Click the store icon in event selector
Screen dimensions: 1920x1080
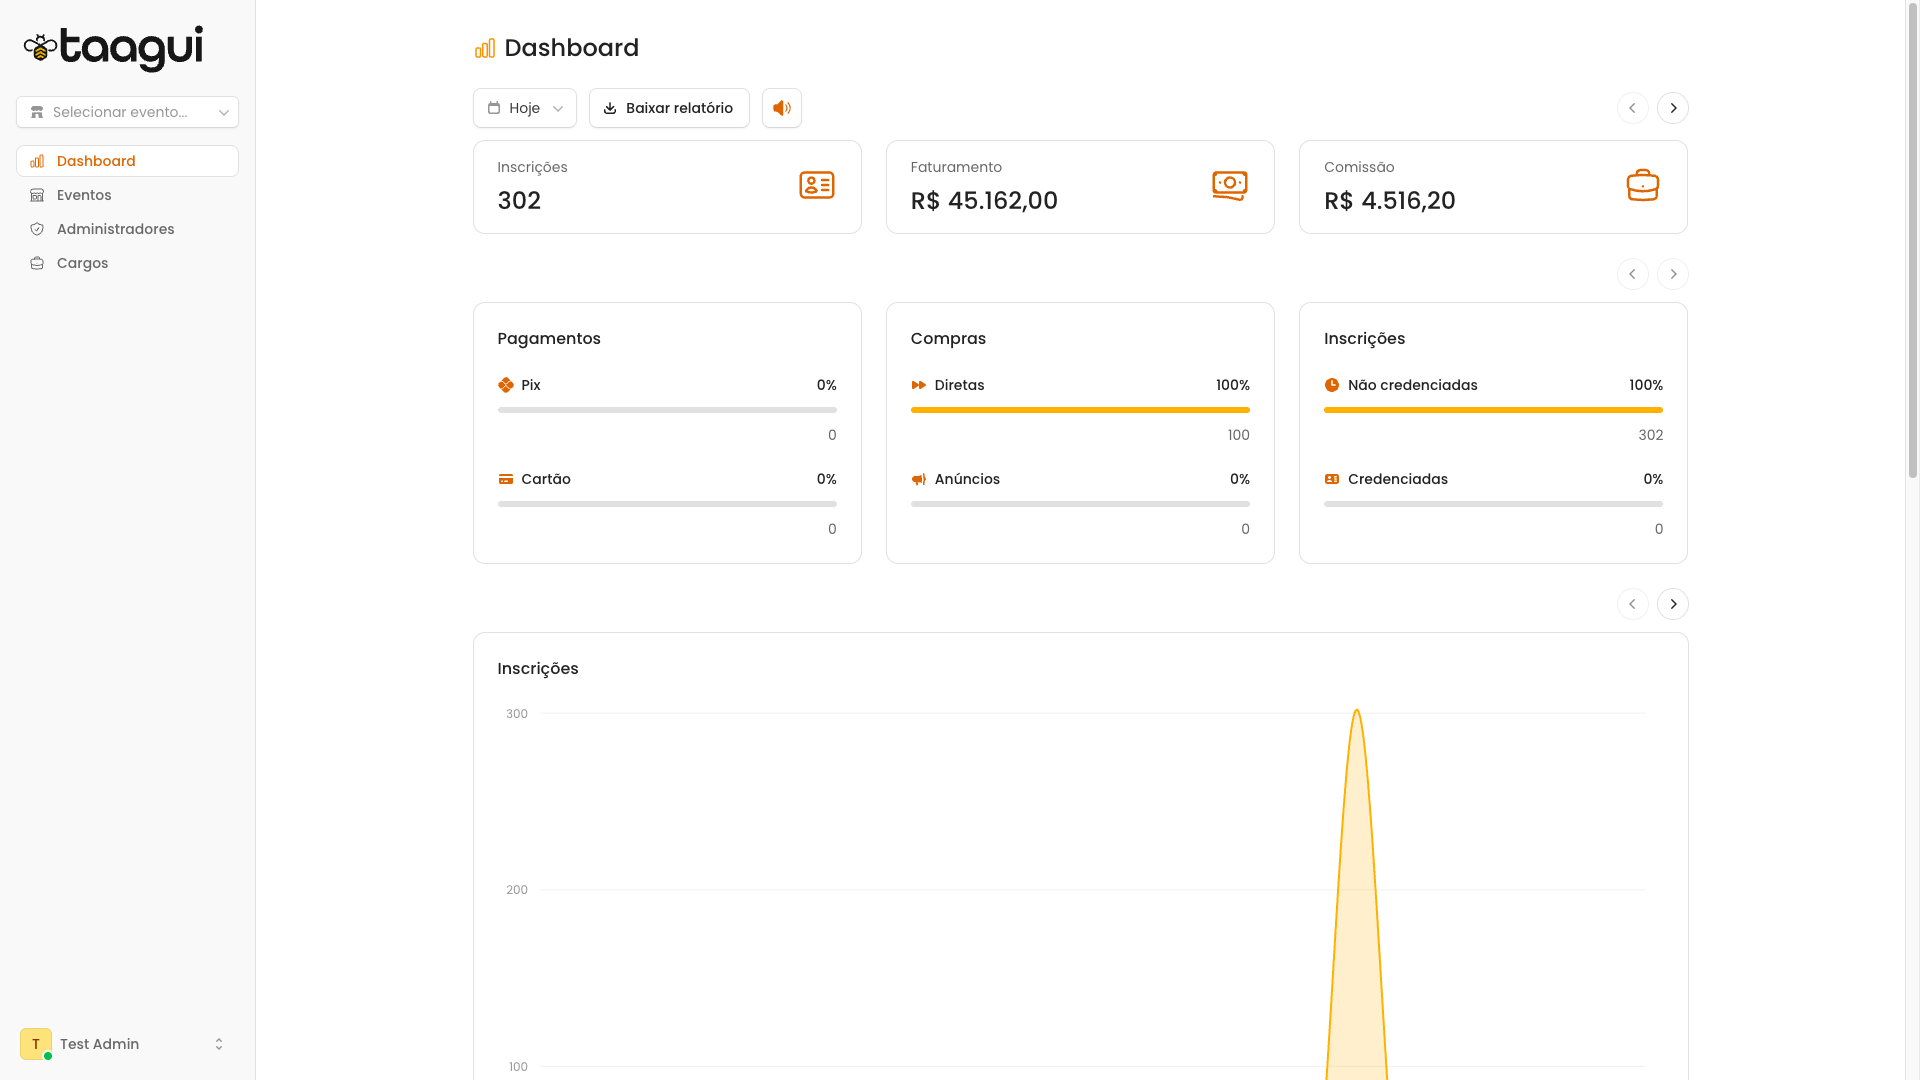pyautogui.click(x=37, y=112)
